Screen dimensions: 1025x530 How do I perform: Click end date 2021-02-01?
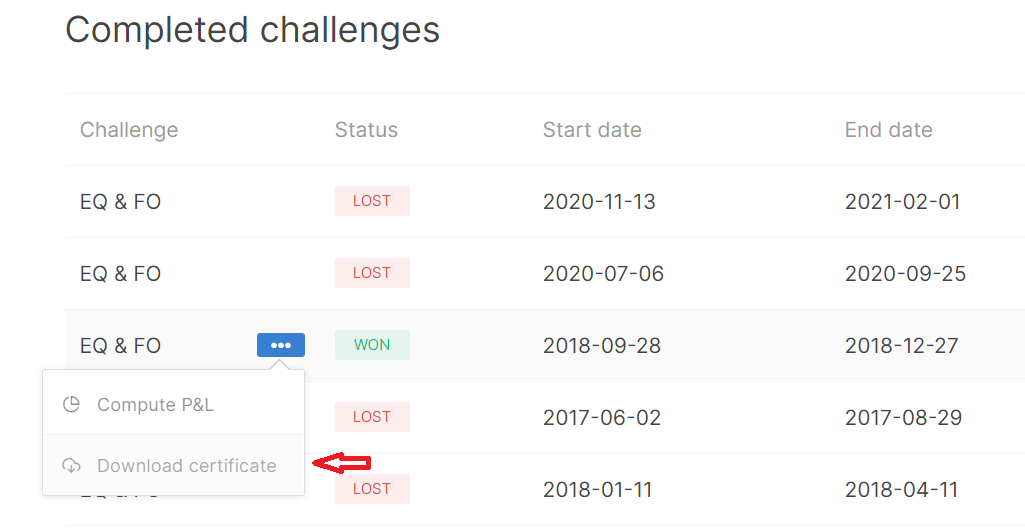coord(902,201)
